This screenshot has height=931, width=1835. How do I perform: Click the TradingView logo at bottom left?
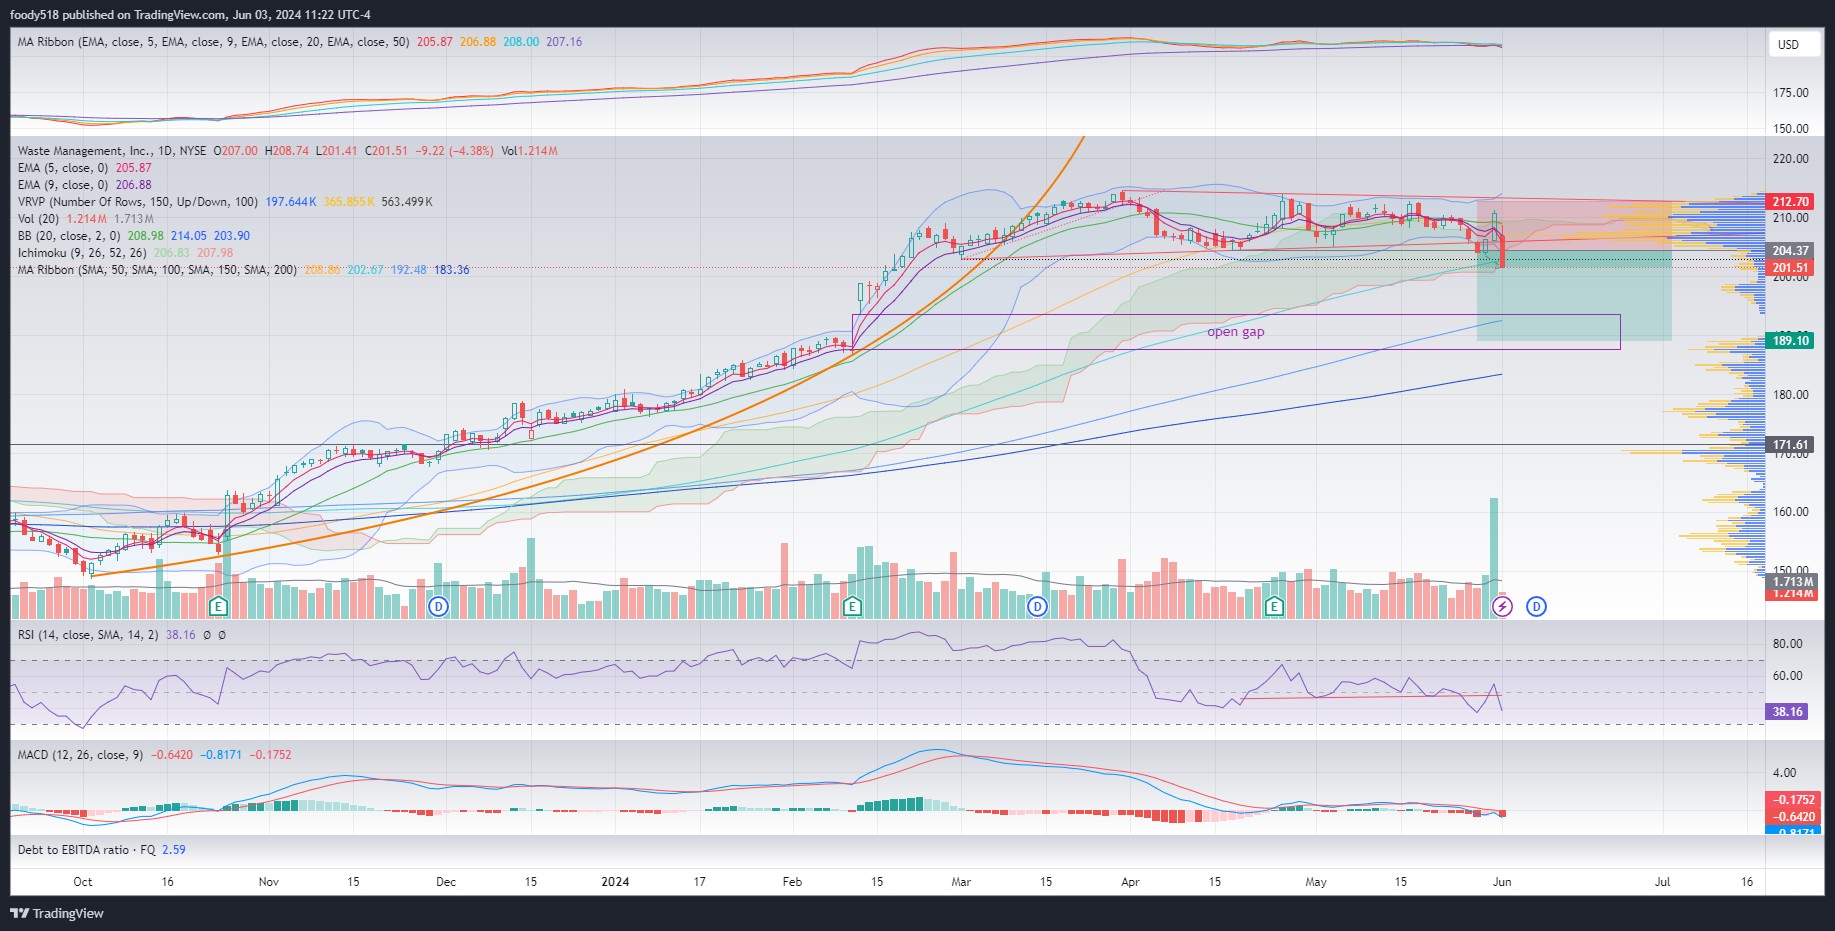coord(57,913)
